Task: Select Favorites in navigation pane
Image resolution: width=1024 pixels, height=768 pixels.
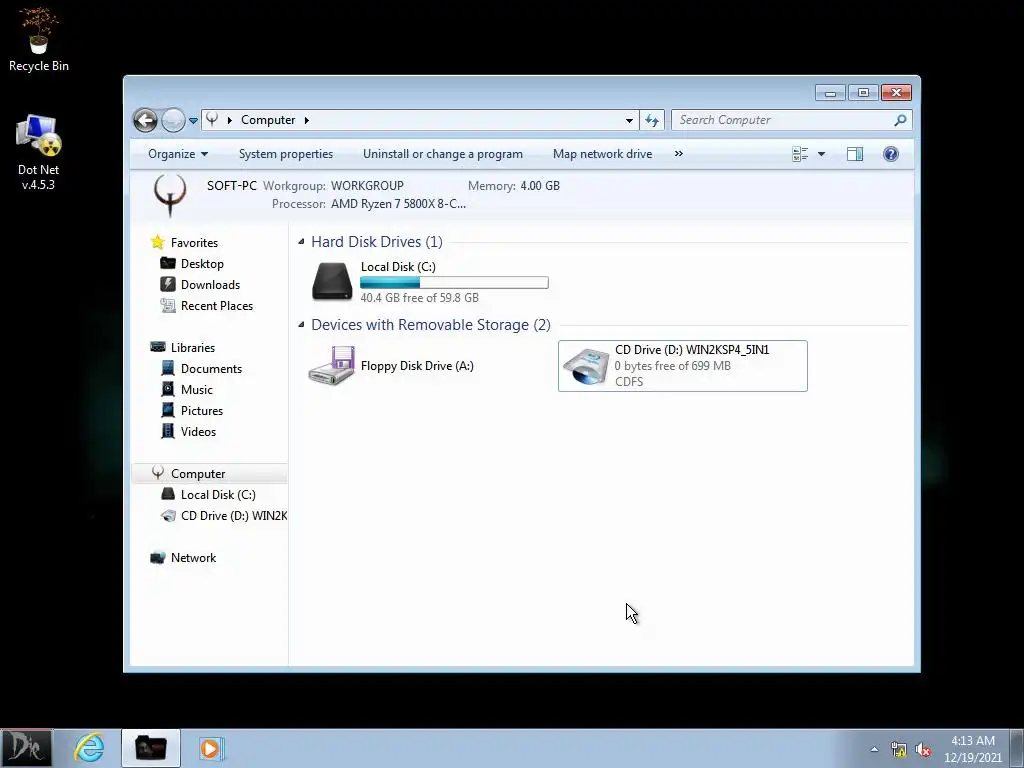Action: point(194,243)
